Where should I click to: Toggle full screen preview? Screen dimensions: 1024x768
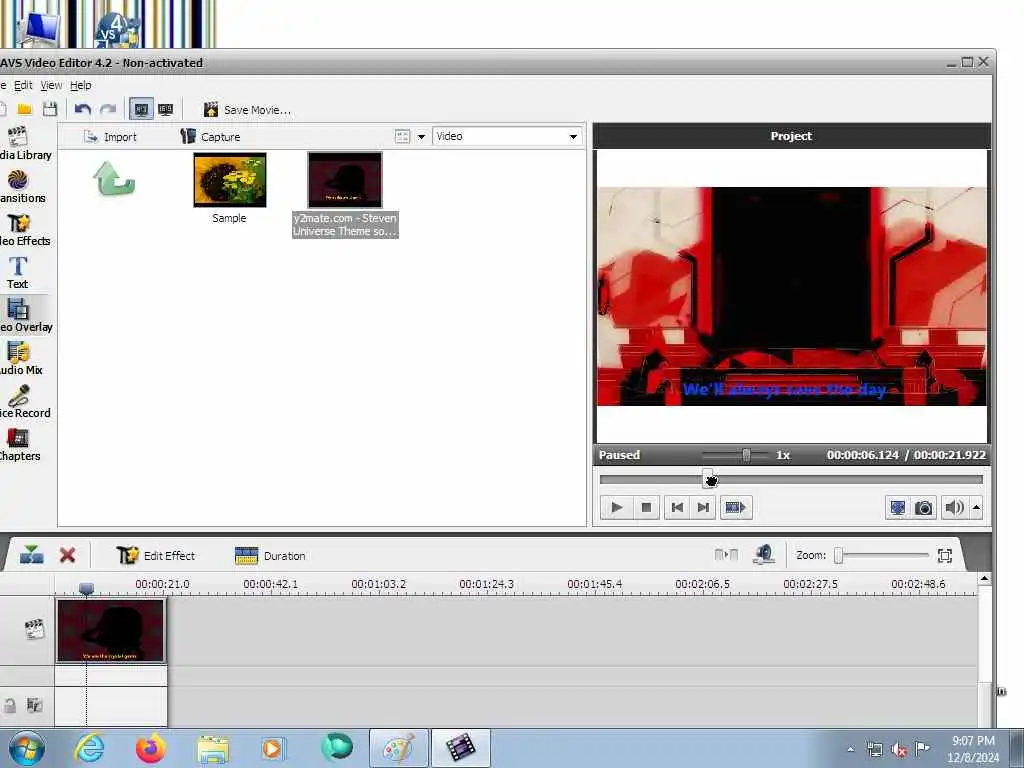(x=898, y=507)
